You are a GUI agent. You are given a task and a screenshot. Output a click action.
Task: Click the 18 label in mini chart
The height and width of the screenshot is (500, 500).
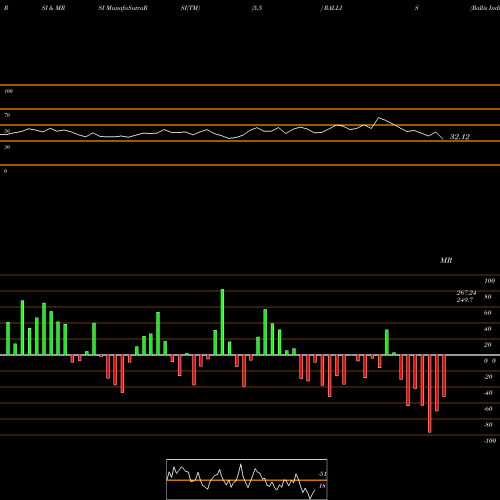(x=322, y=486)
